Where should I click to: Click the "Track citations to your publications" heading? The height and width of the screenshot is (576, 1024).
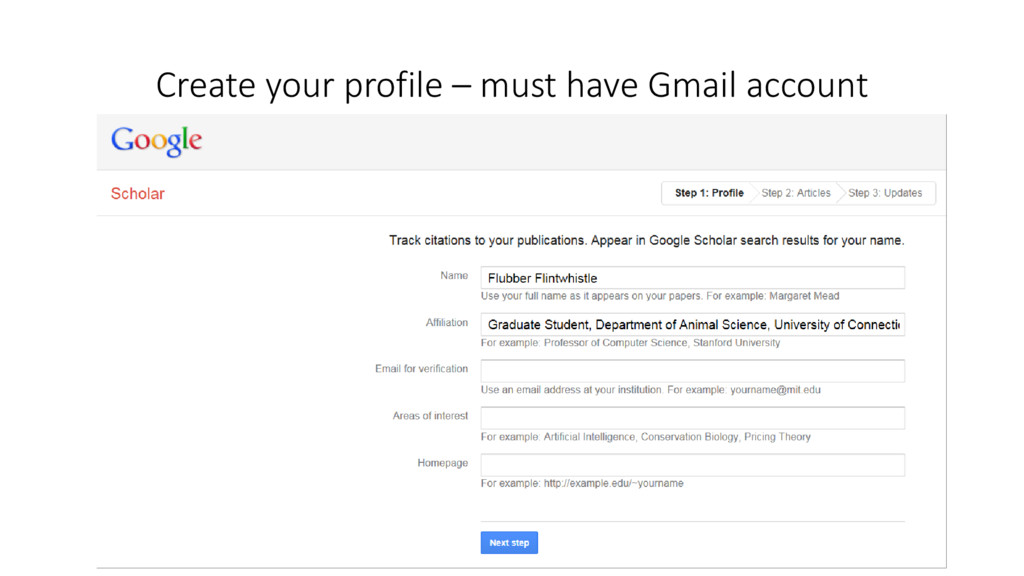[x=646, y=241]
